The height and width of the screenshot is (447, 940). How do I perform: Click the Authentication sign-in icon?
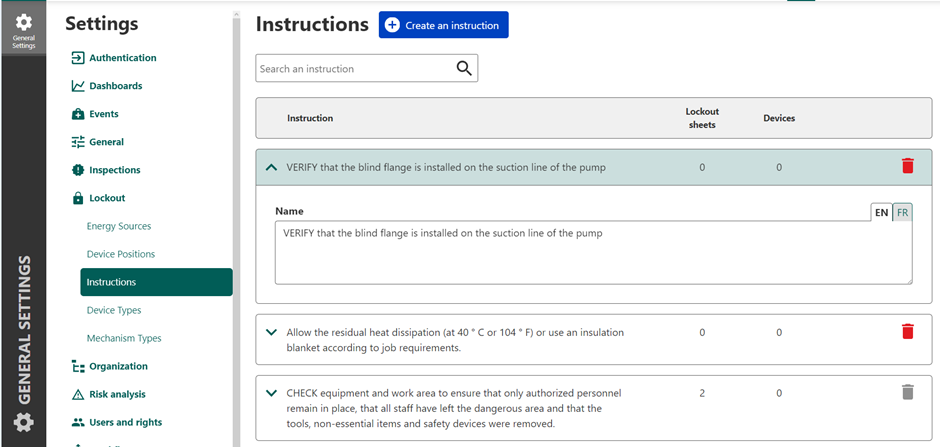[78, 58]
